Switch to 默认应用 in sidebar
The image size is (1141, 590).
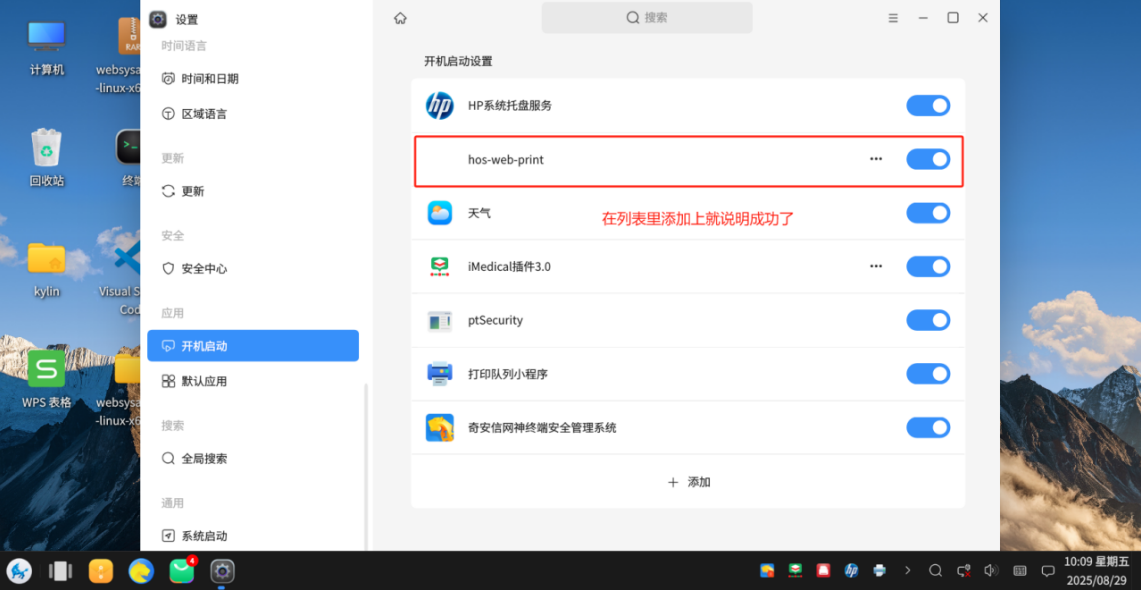point(253,381)
